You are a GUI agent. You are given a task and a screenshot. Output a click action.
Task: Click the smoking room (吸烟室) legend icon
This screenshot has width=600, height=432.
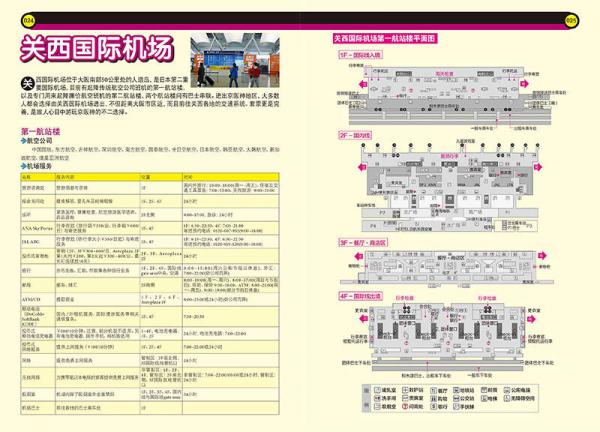pyautogui.click(x=377, y=407)
